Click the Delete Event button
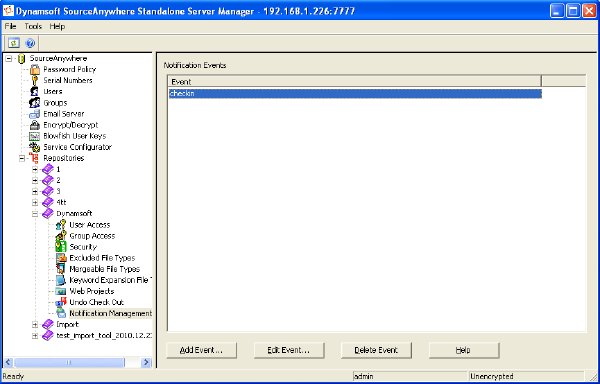Image resolution: width=600 pixels, height=384 pixels. pos(376,350)
